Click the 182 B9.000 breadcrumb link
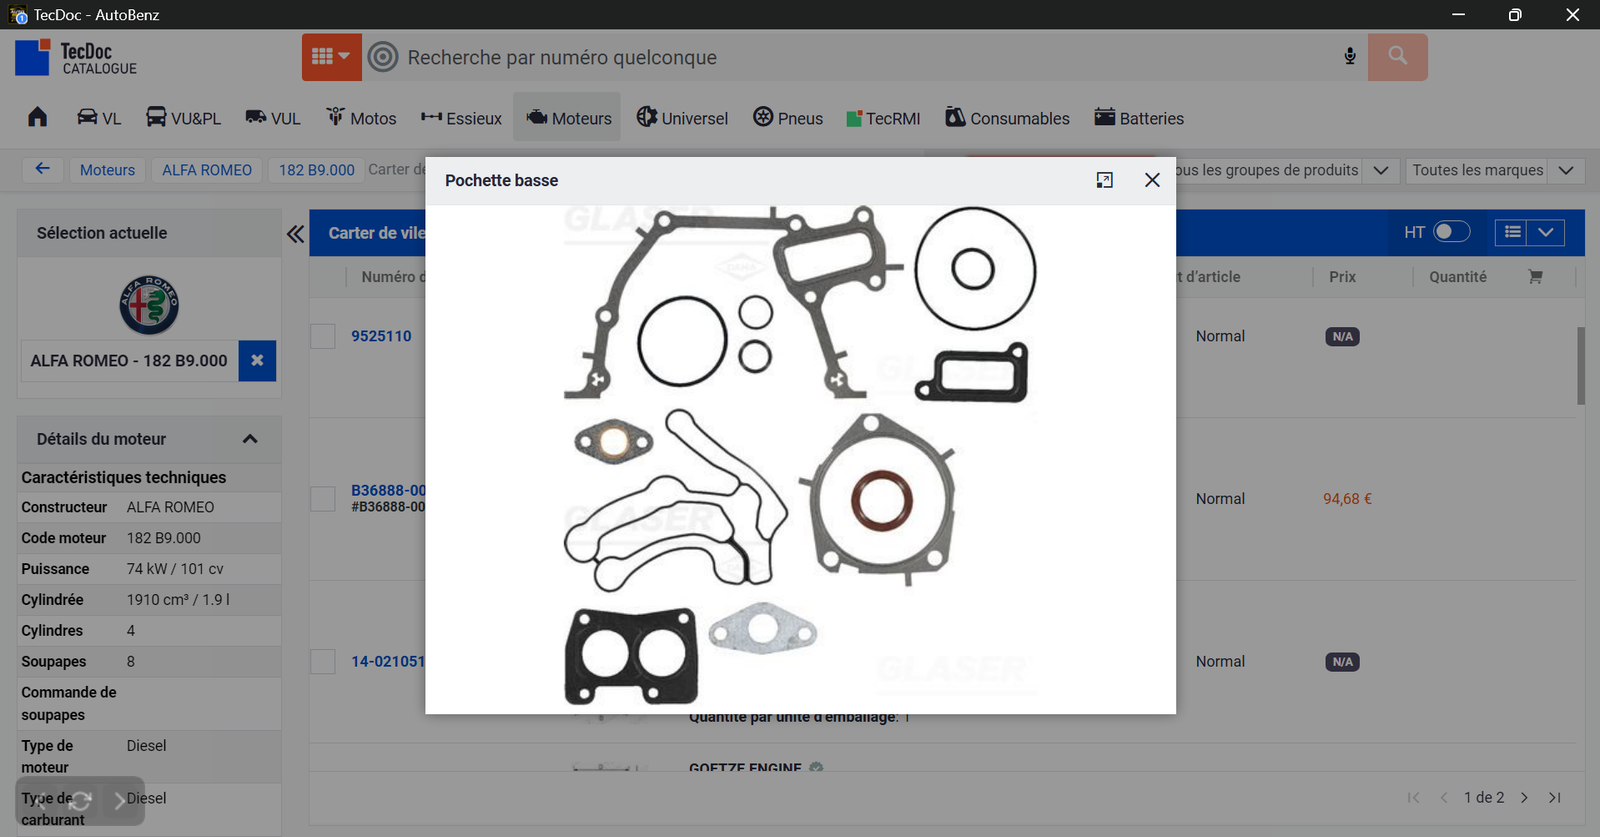 click(x=316, y=170)
